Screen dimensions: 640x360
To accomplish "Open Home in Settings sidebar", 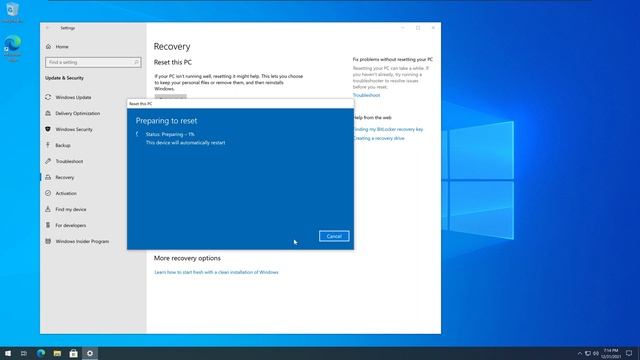I will pos(62,47).
